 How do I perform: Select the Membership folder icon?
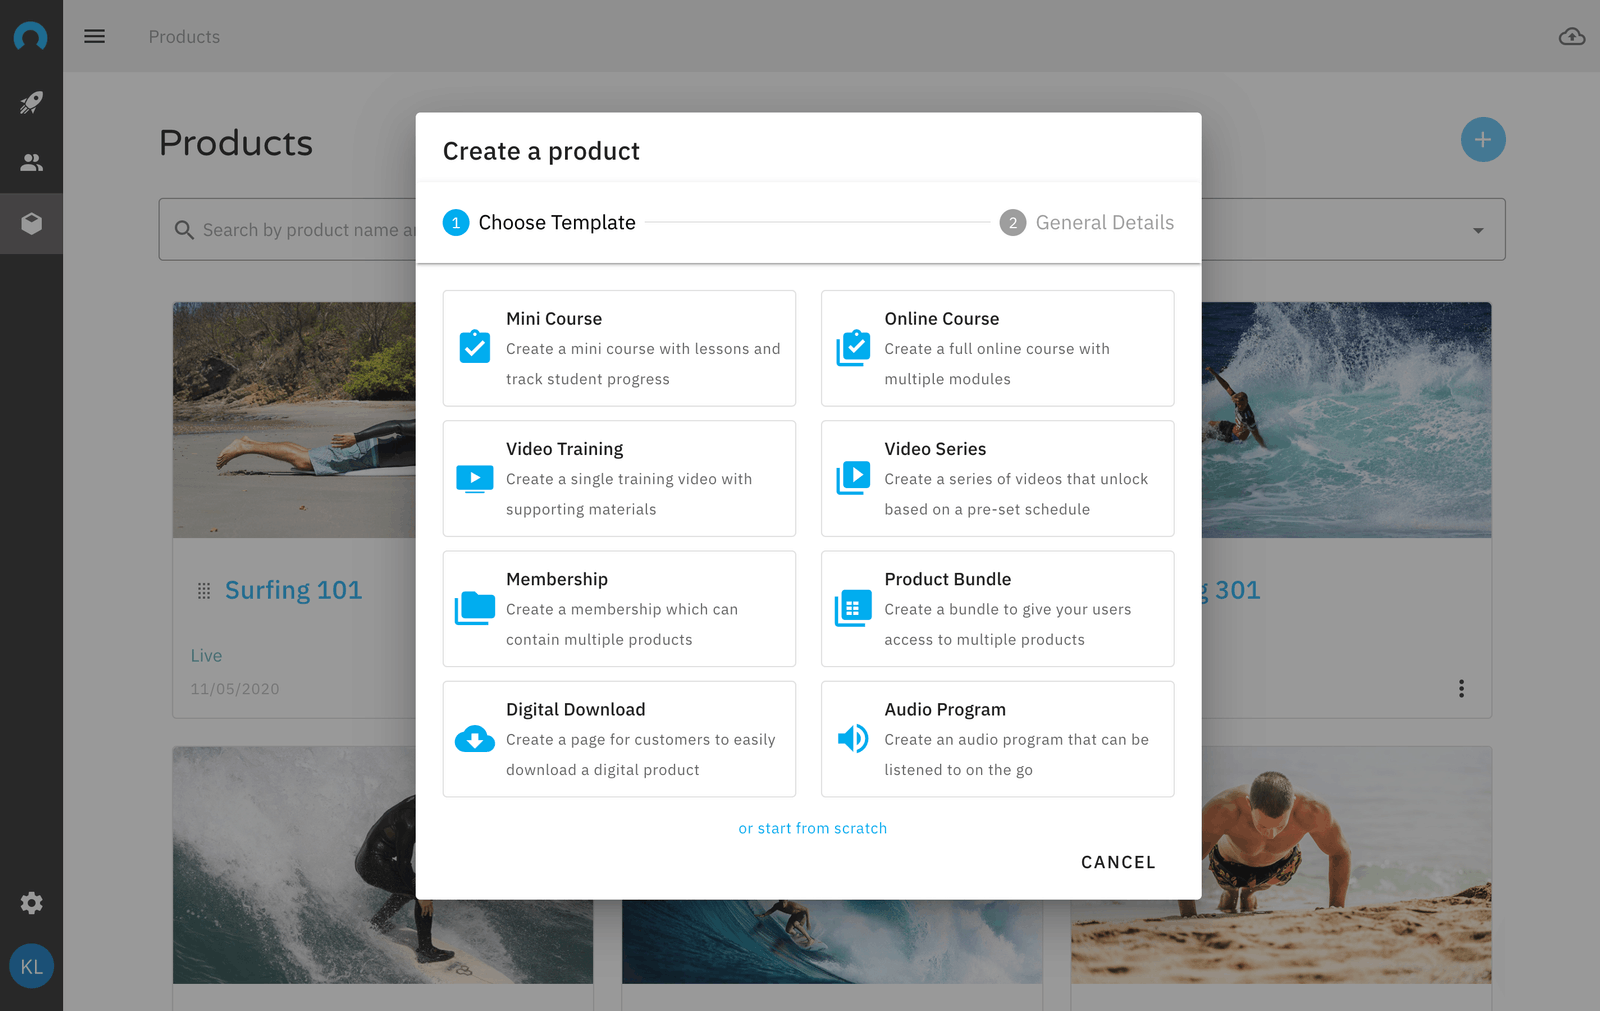coord(474,608)
